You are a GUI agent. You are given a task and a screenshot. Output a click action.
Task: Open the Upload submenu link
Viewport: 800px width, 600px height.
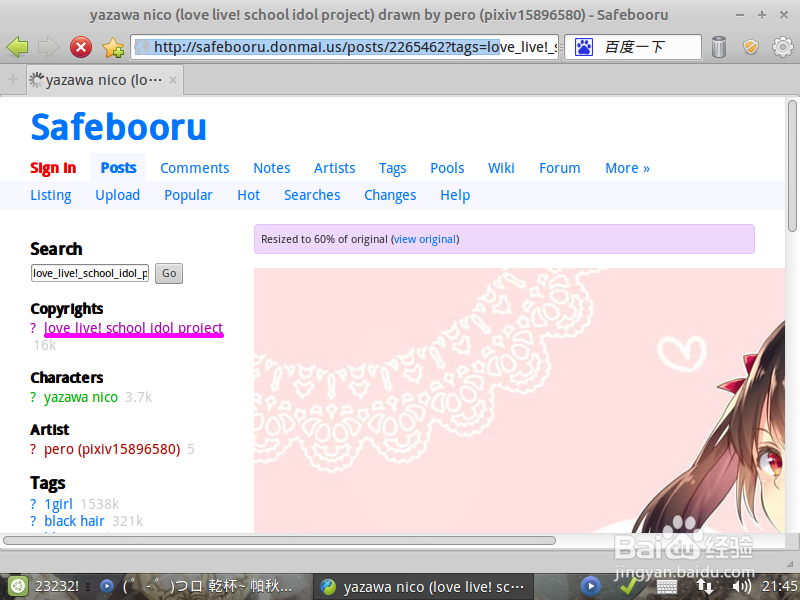117,195
